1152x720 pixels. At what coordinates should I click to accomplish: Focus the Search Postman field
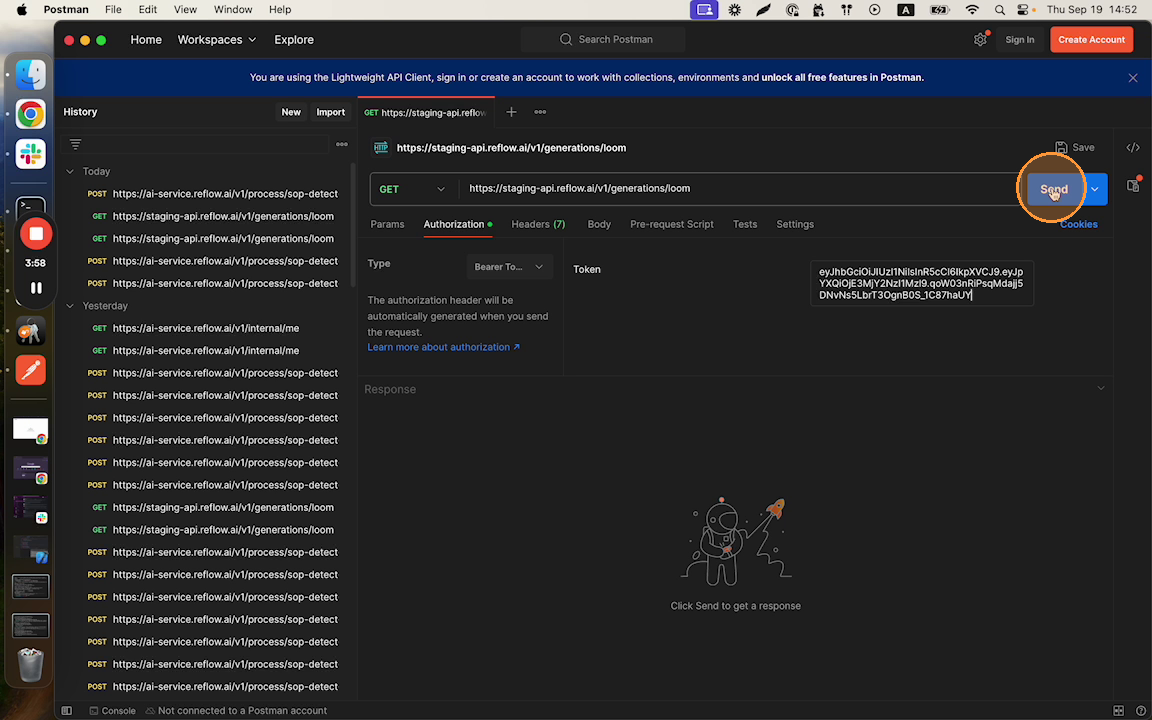pyautogui.click(x=603, y=40)
